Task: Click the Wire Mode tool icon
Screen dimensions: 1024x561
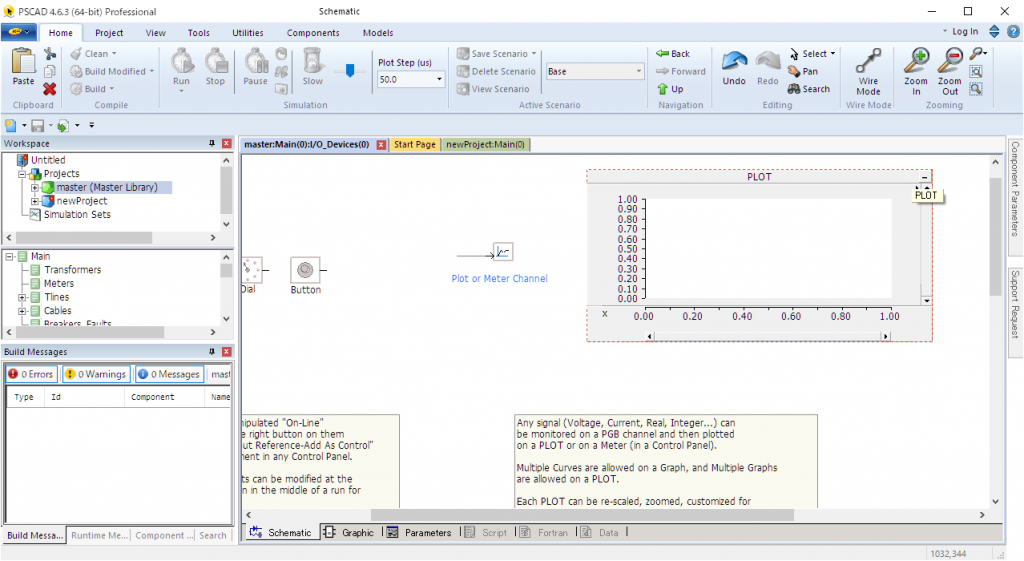Action: pos(868,62)
